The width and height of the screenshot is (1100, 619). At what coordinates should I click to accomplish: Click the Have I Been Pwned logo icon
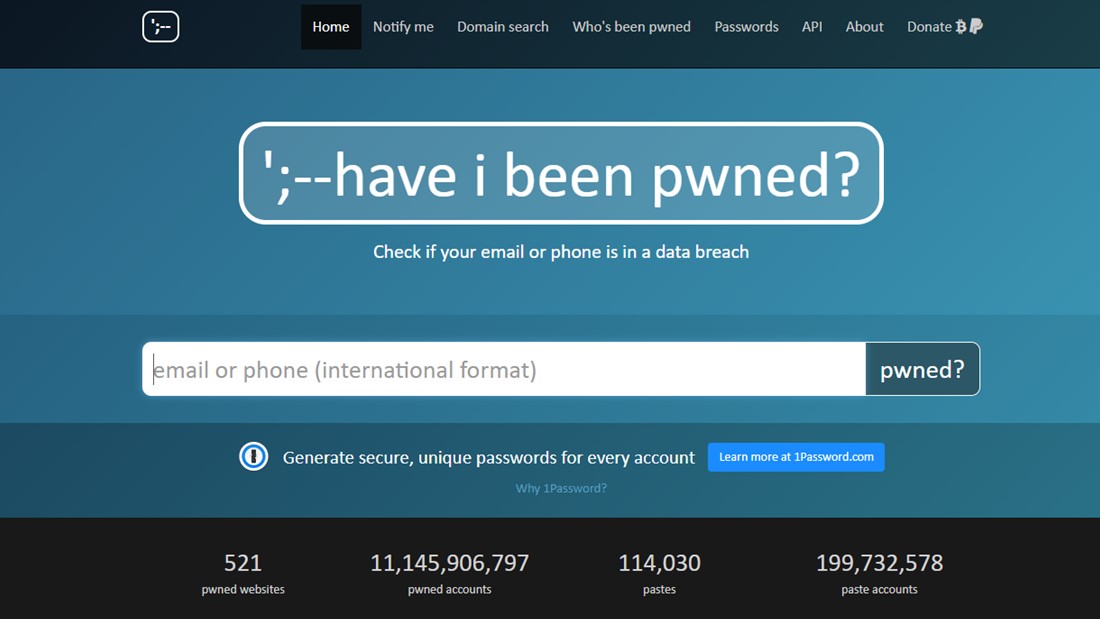pos(161,27)
